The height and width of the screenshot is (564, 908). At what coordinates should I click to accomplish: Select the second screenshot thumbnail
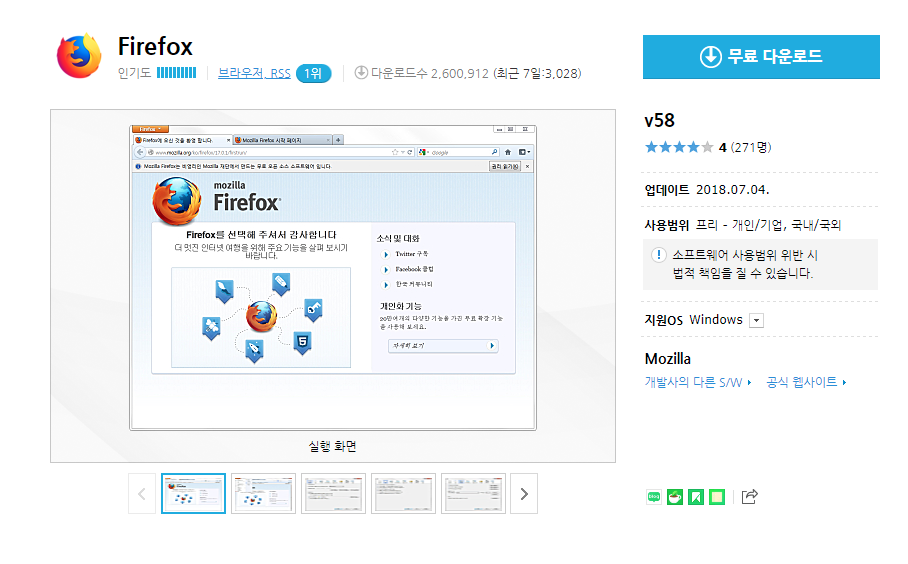tap(263, 493)
